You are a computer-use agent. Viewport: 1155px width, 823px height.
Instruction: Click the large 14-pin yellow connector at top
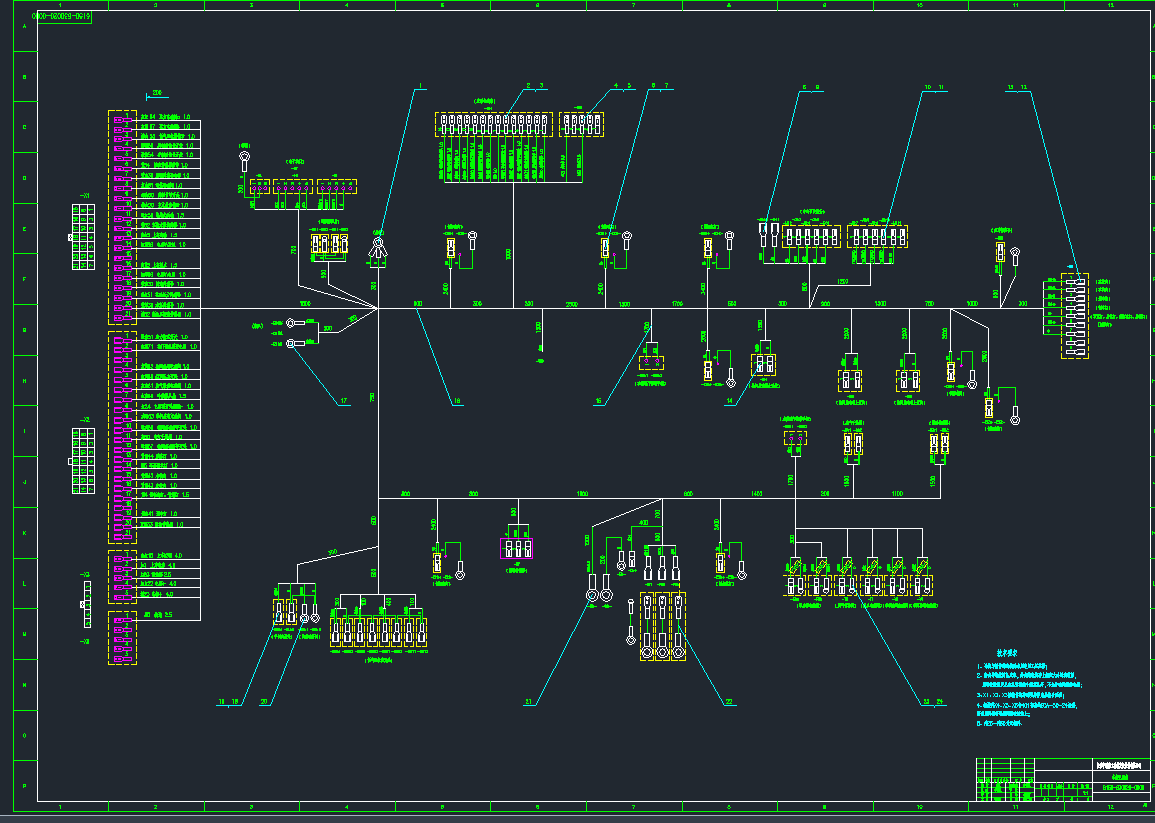pos(493,125)
